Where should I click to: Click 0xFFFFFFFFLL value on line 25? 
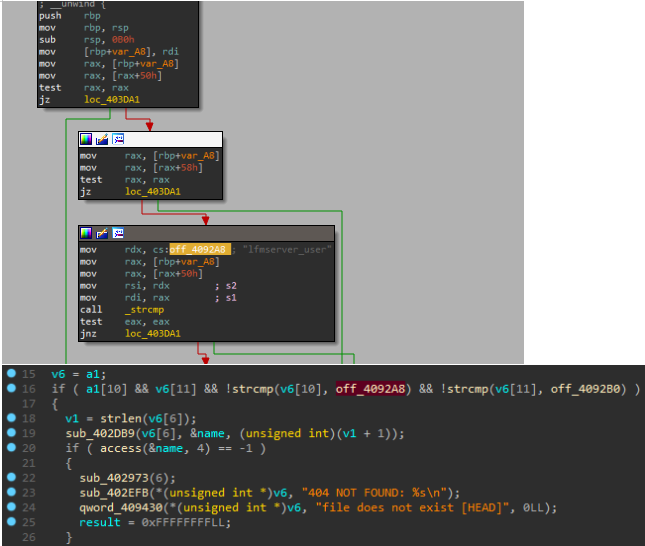[x=183, y=523]
